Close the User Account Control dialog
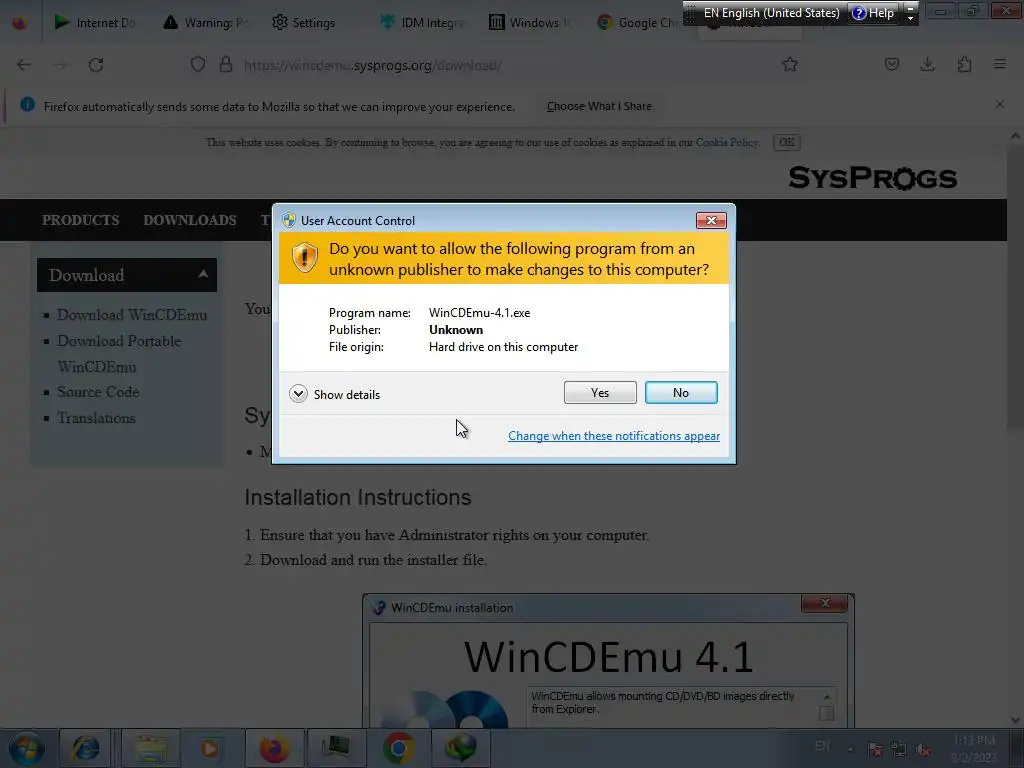1024x768 pixels. (x=711, y=221)
